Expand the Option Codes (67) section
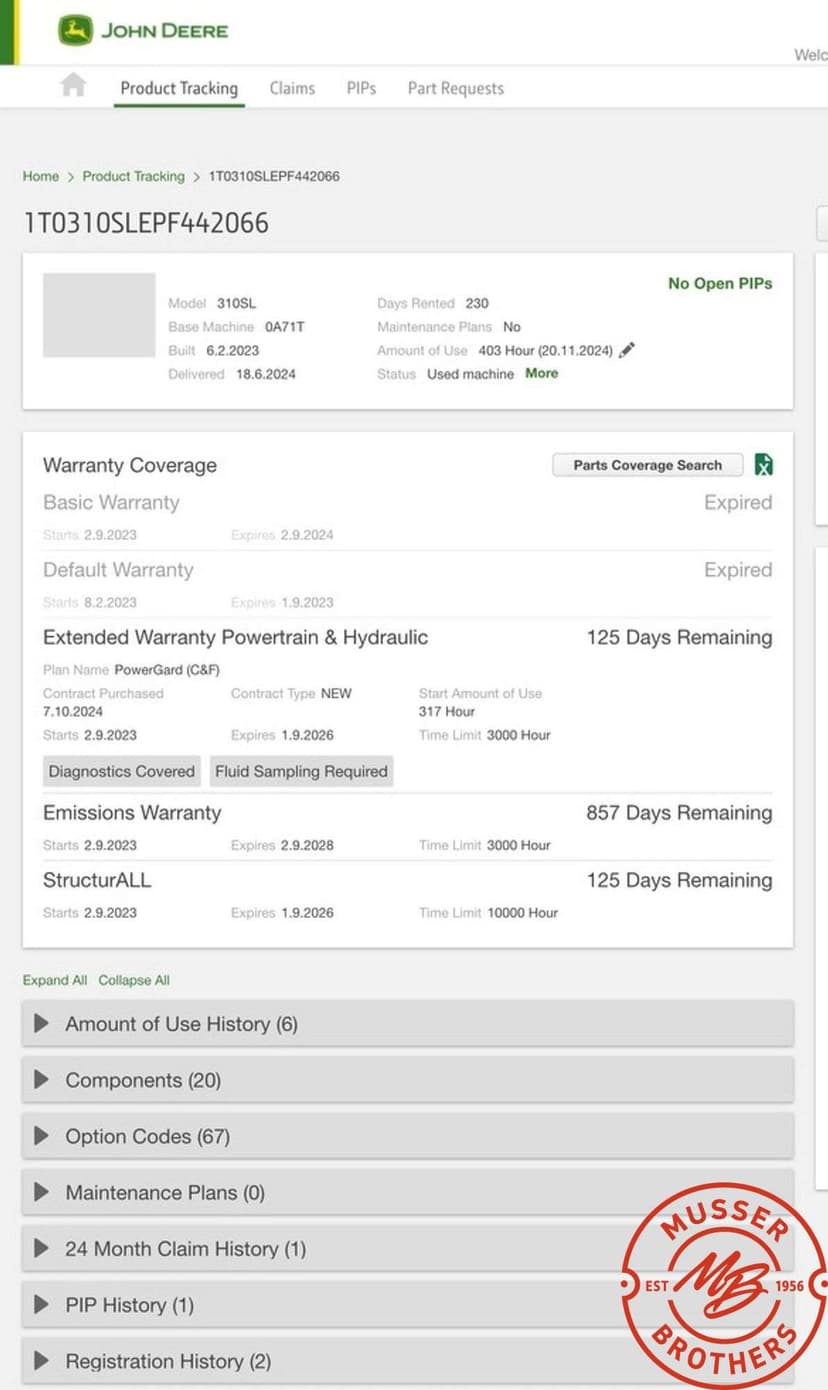 408,1136
